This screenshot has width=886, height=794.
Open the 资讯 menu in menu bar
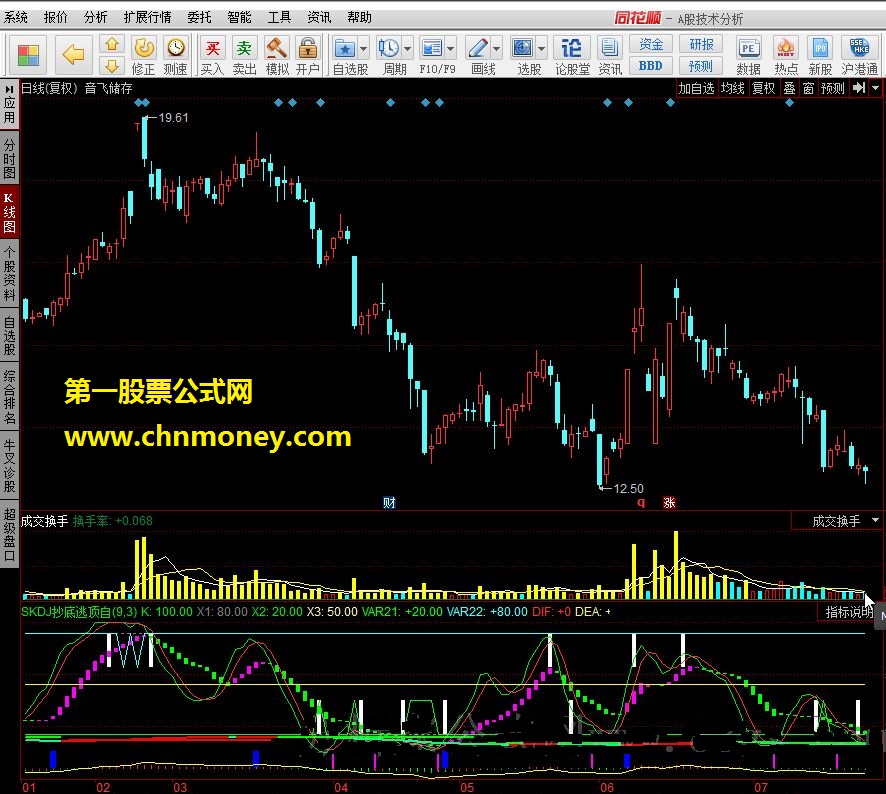click(319, 18)
